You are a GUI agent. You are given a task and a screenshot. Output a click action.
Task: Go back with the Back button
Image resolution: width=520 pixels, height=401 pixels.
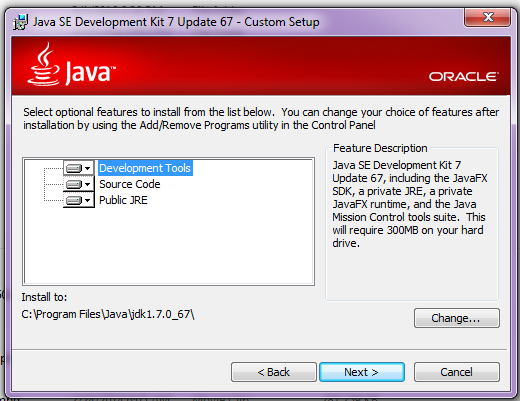coord(274,372)
